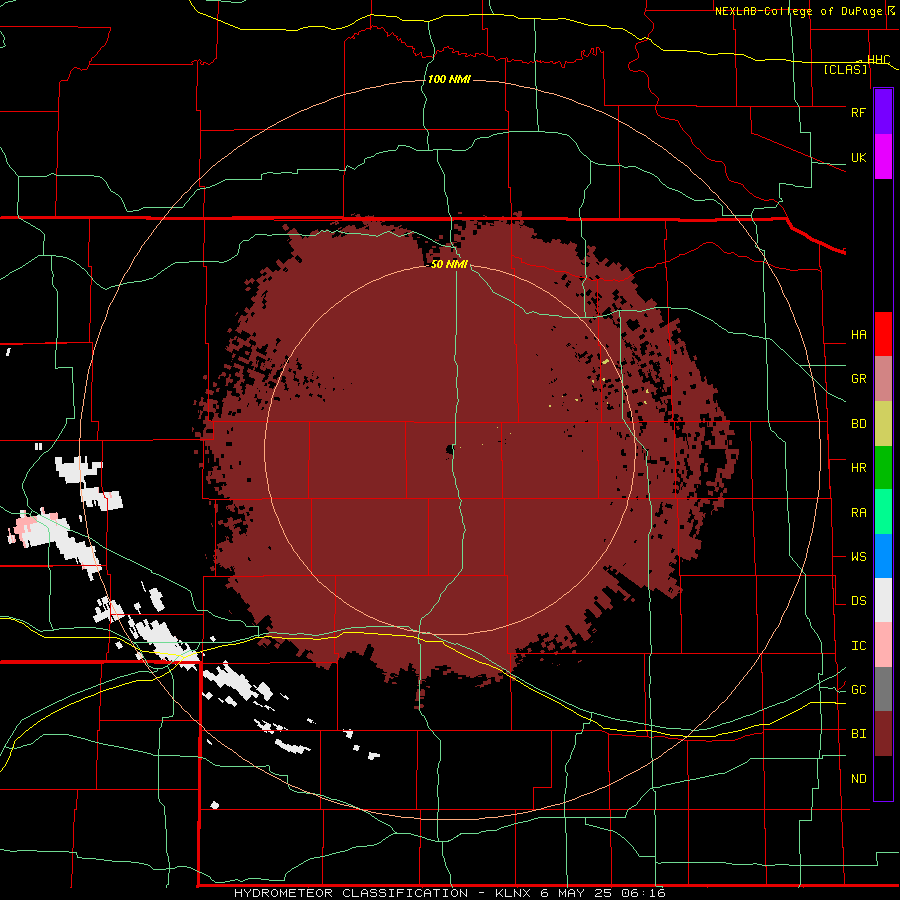The image size is (900, 900).
Task: Click the KLNX radar site identifier
Action: (x=513, y=893)
